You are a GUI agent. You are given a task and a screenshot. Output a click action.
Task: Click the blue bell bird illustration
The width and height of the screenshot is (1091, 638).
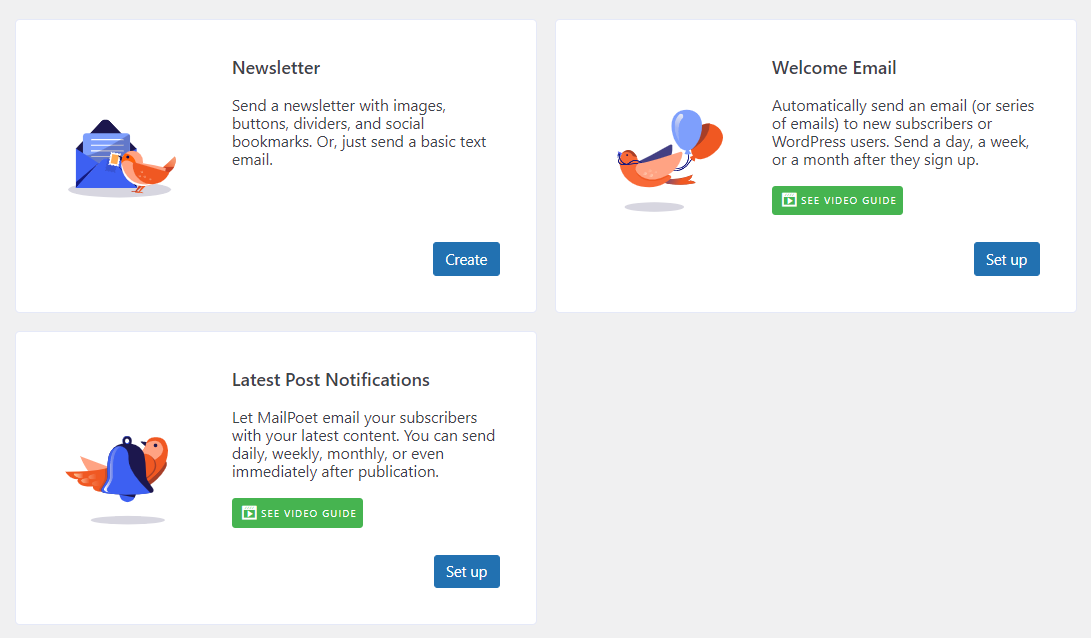tap(122, 470)
